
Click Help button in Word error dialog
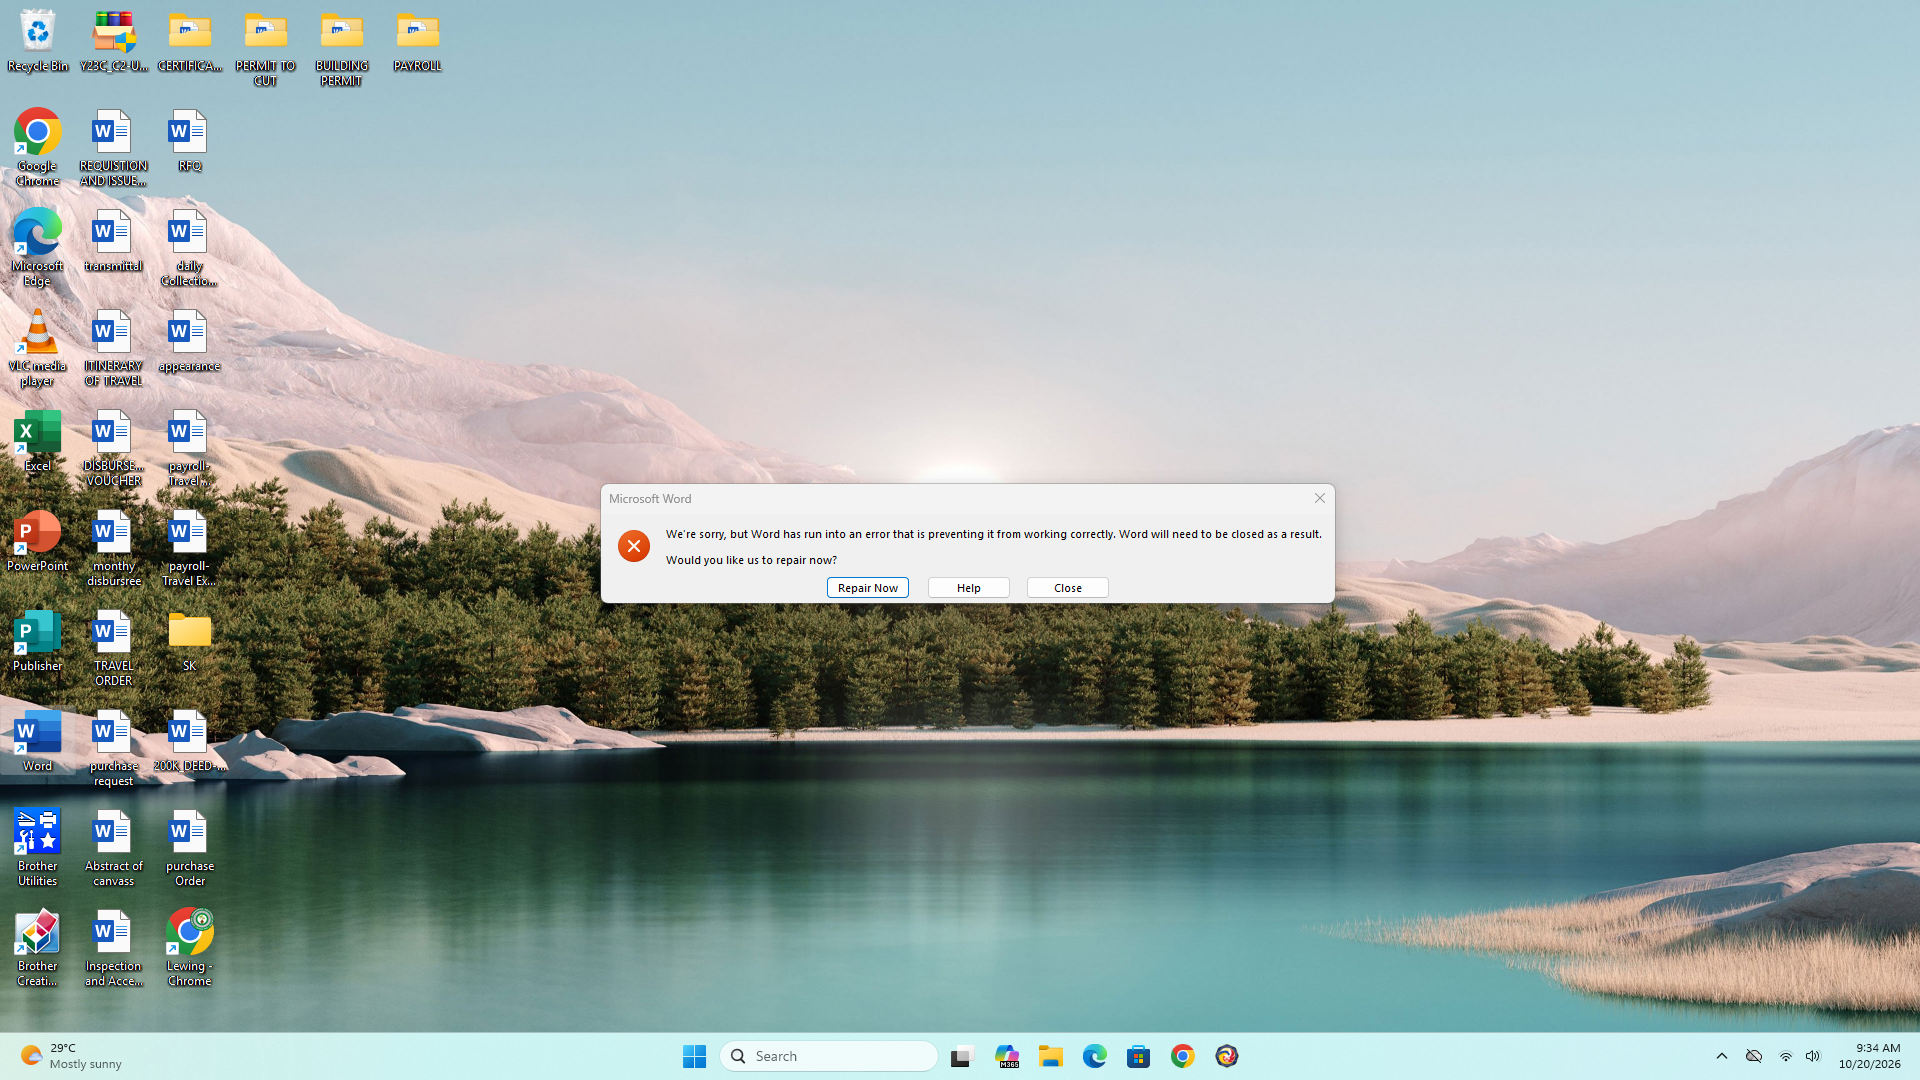(968, 588)
